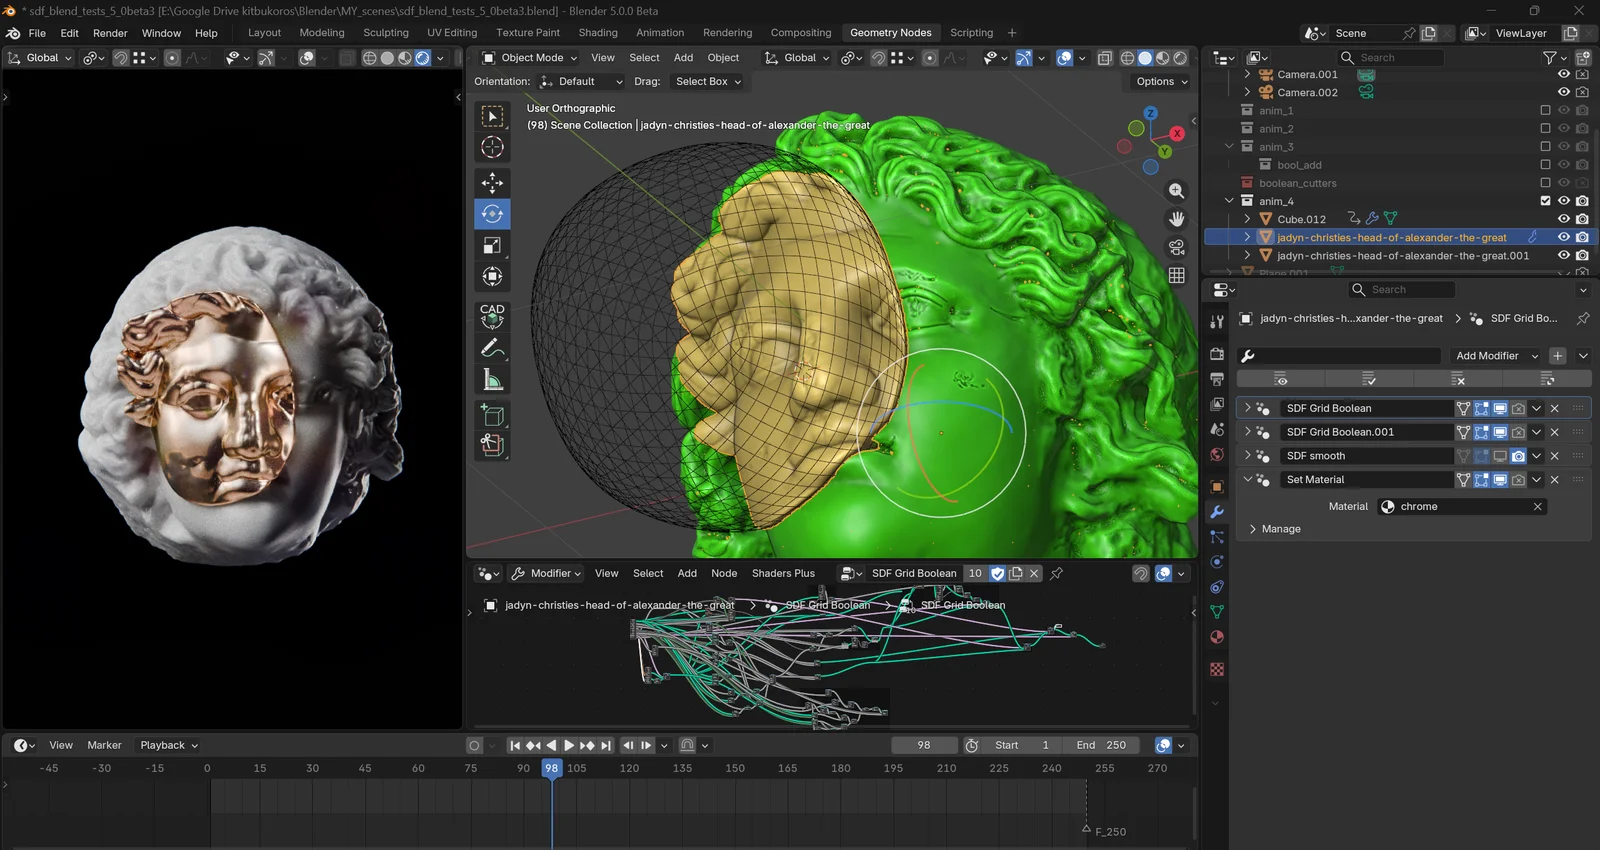Image resolution: width=1600 pixels, height=850 pixels.
Task: Click the CAD tool icon
Action: coord(492,315)
